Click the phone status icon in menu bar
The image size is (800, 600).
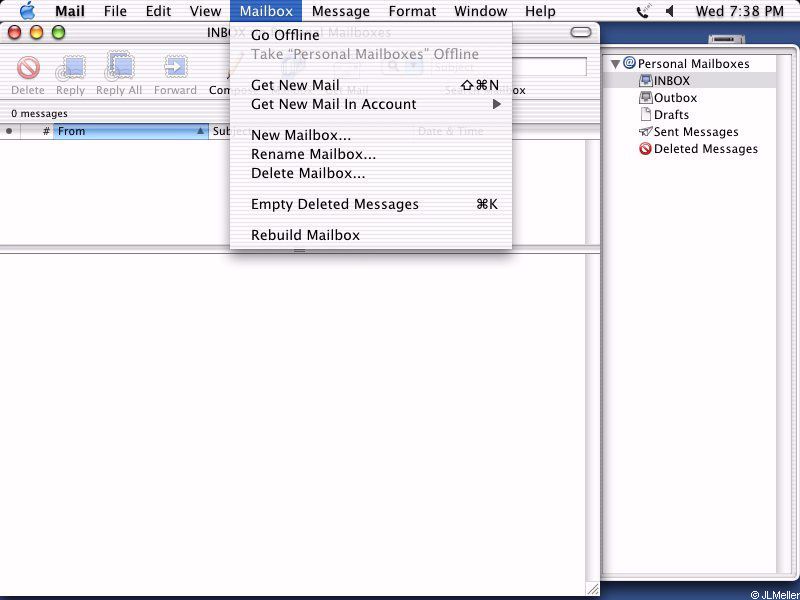point(644,11)
